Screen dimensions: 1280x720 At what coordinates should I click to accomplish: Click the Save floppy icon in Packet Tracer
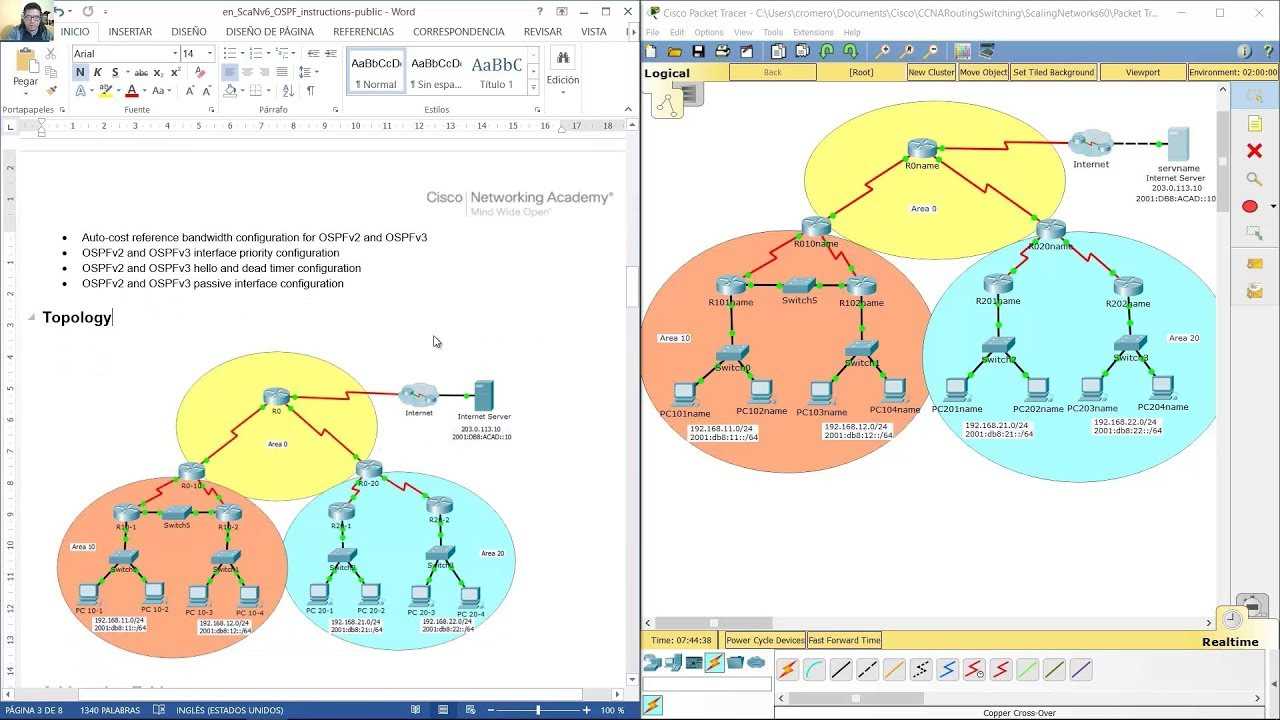[x=698, y=51]
